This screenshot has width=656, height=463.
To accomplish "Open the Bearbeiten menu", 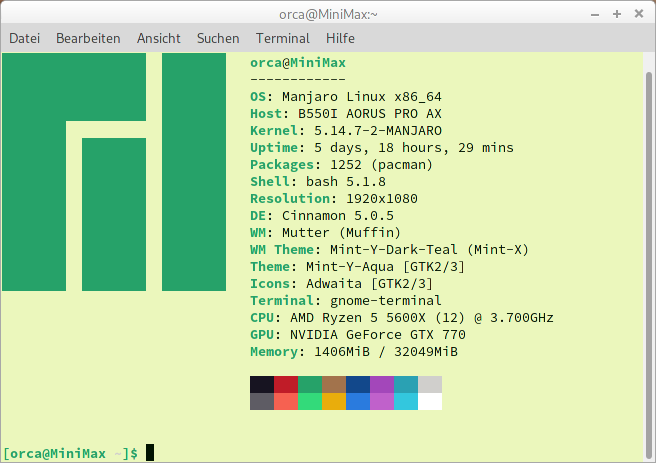I will tap(88, 38).
